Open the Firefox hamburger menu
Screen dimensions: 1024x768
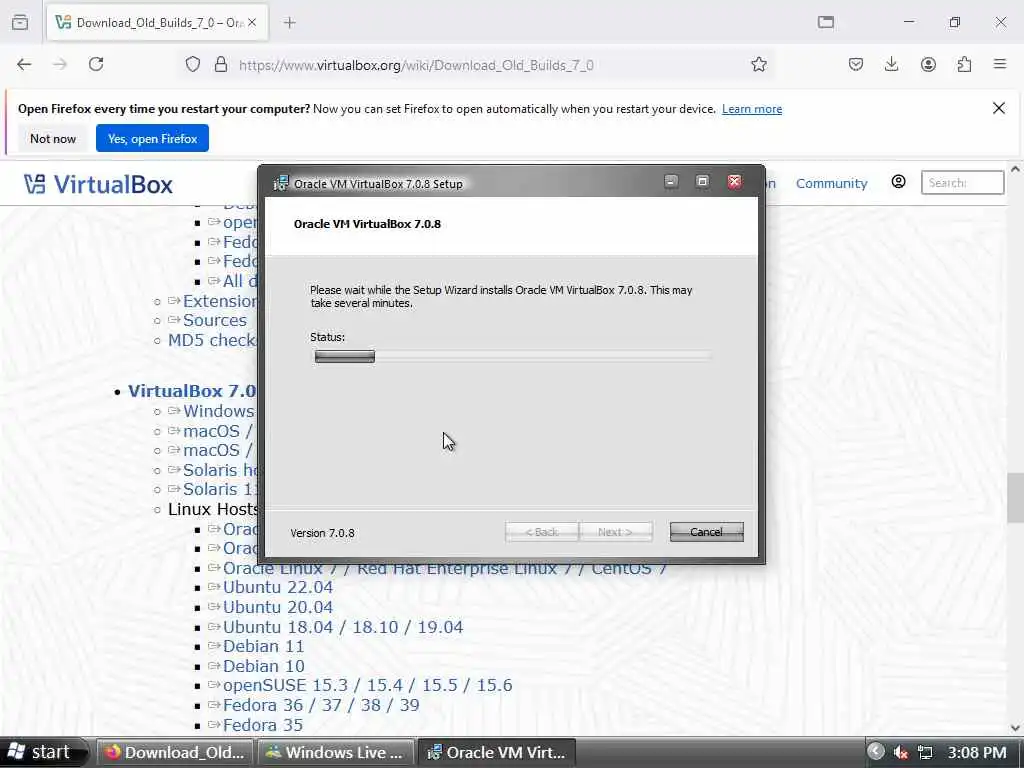(1000, 64)
